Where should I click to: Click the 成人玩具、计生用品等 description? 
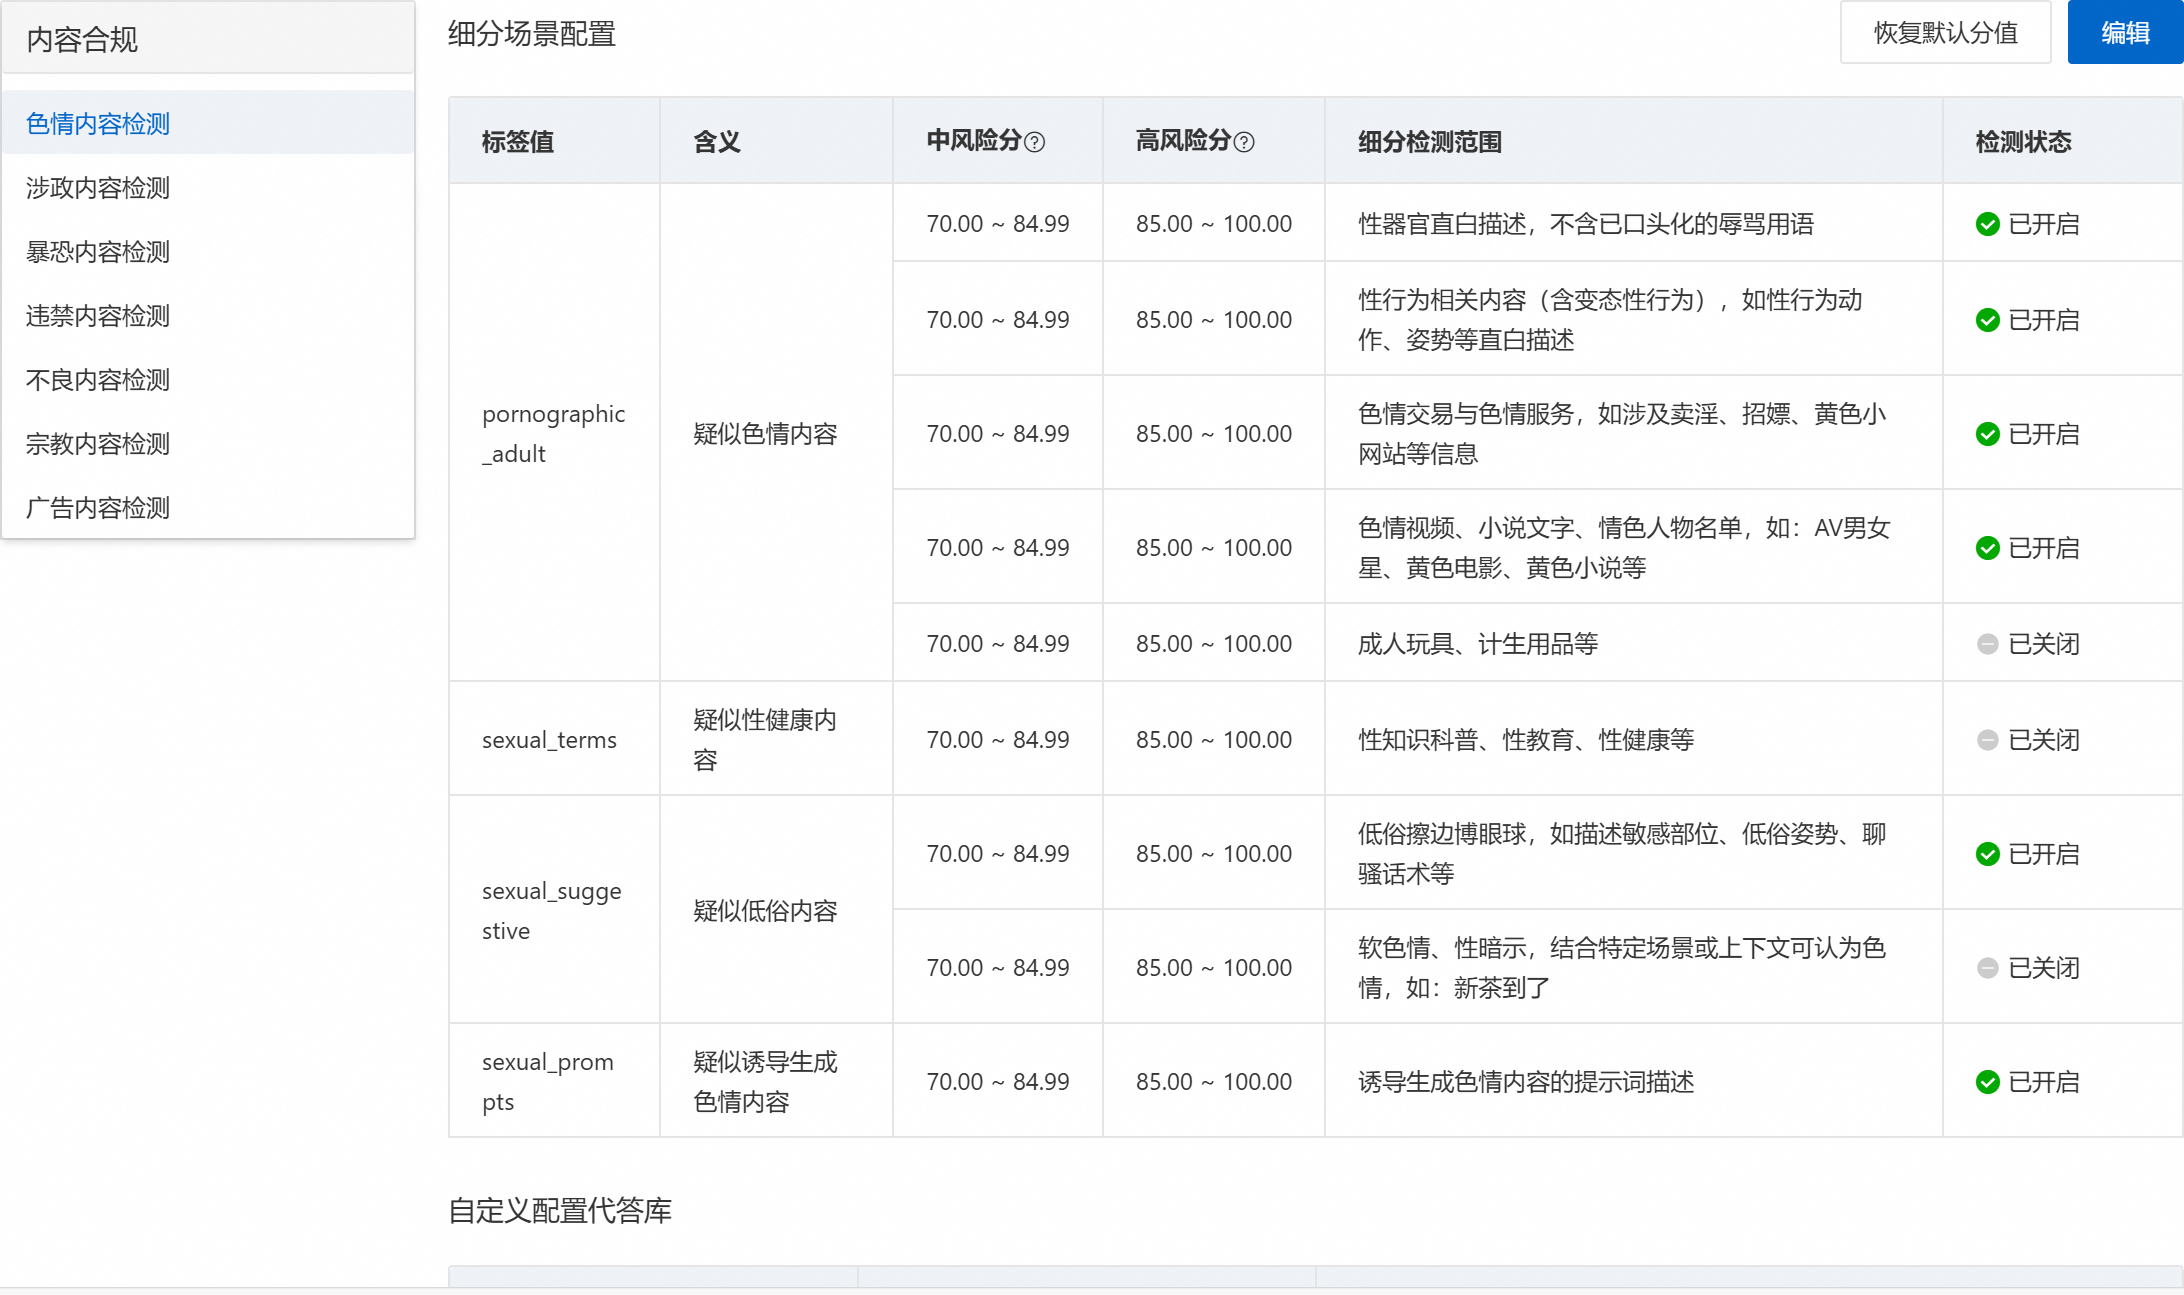pos(1478,644)
